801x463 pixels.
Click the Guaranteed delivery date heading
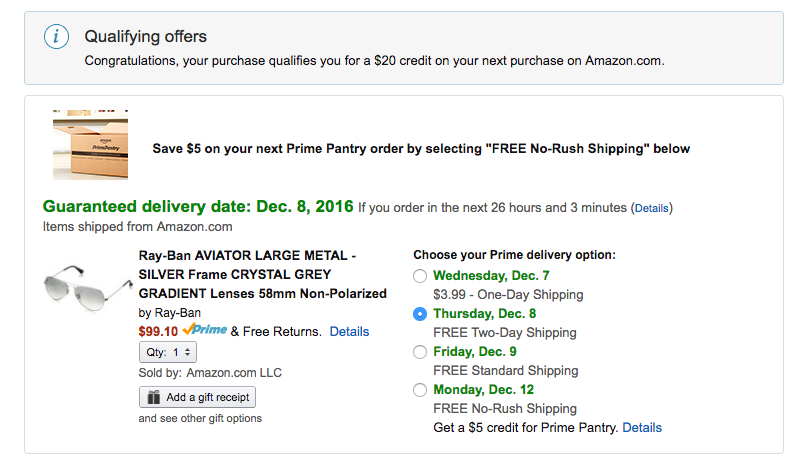(198, 207)
